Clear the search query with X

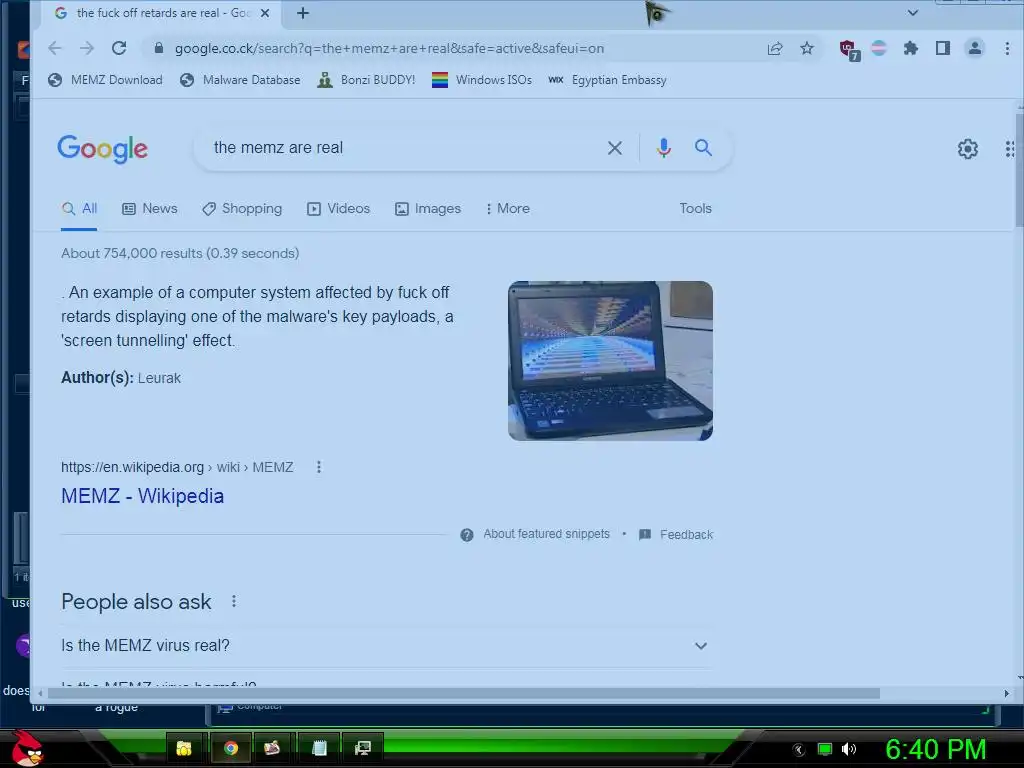coord(615,148)
